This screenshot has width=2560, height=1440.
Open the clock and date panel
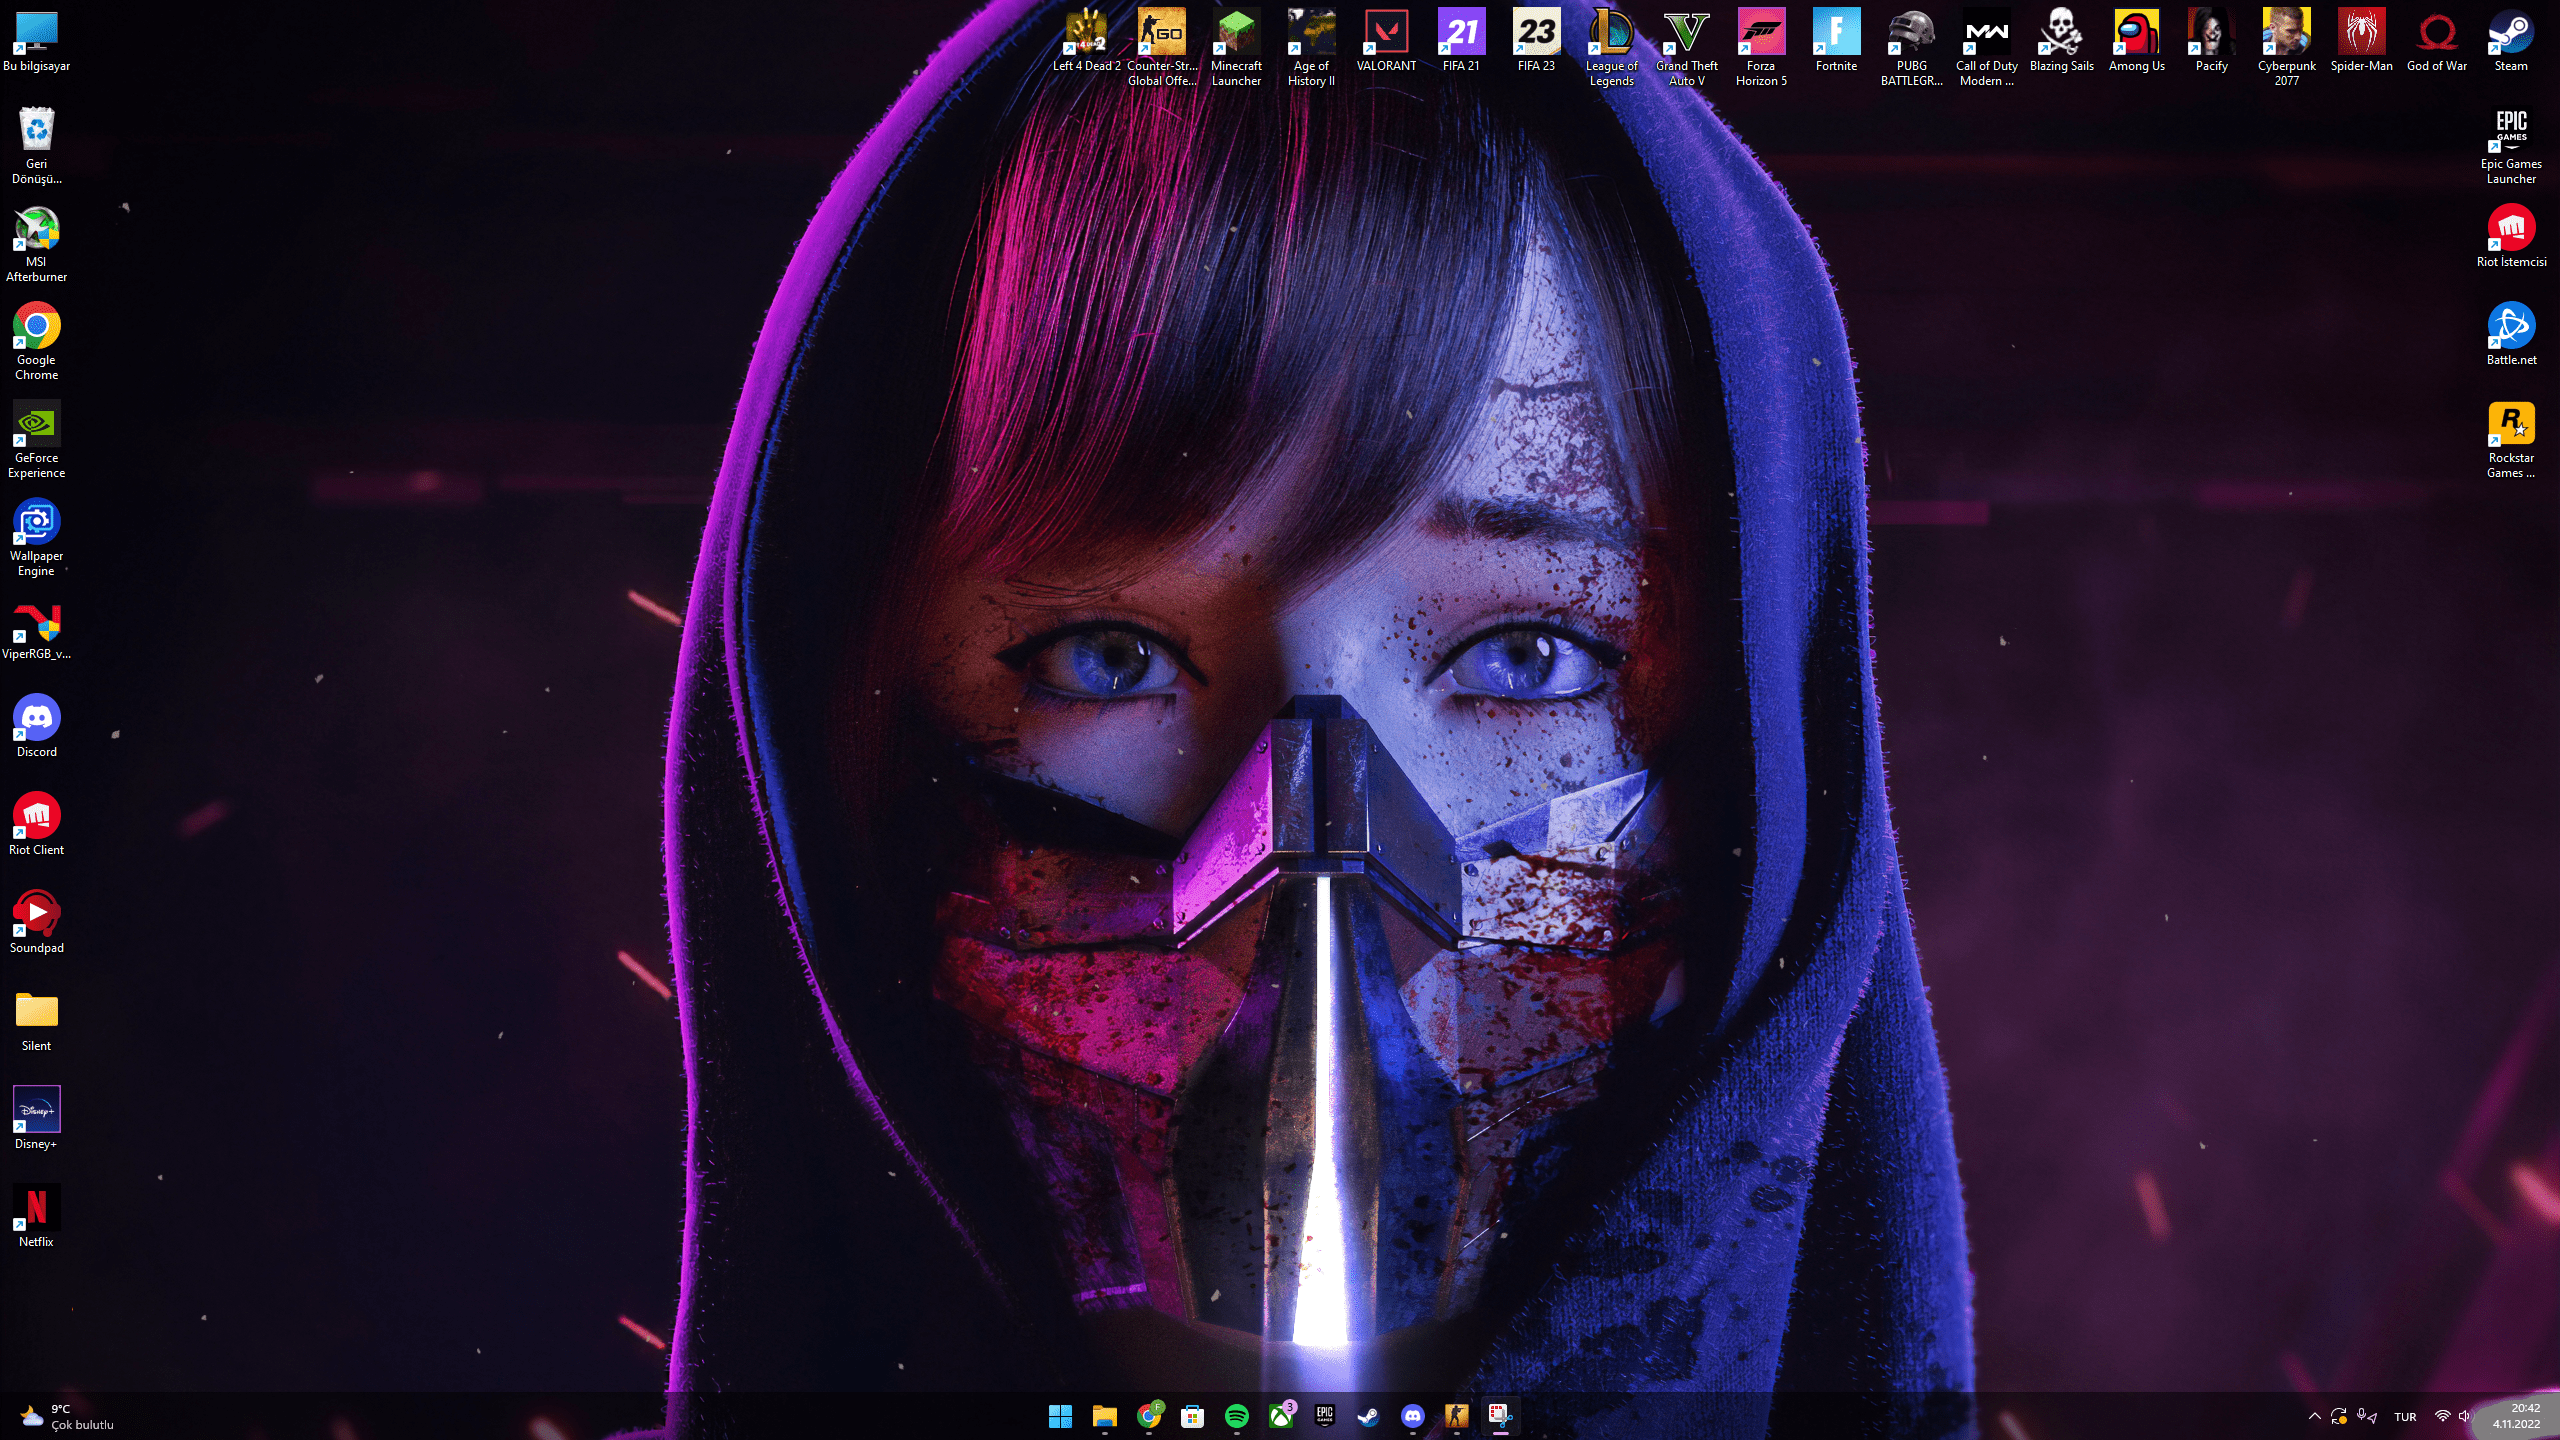[x=2516, y=1416]
